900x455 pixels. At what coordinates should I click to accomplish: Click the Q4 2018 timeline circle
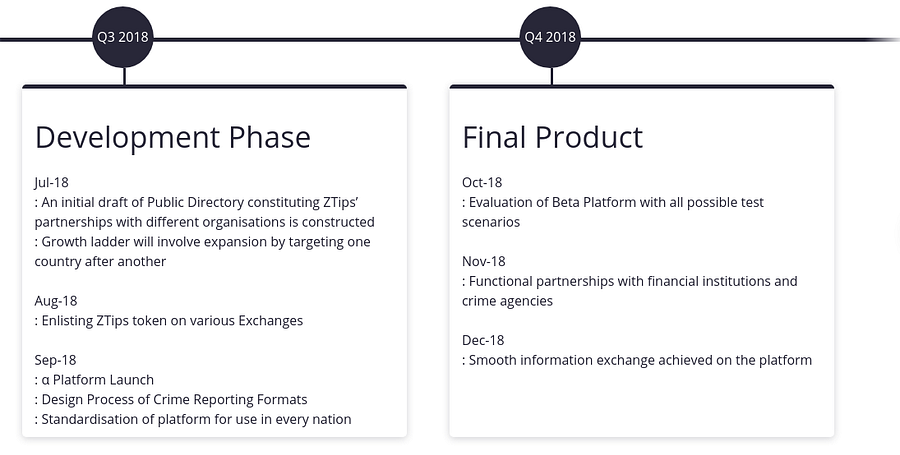pos(550,37)
